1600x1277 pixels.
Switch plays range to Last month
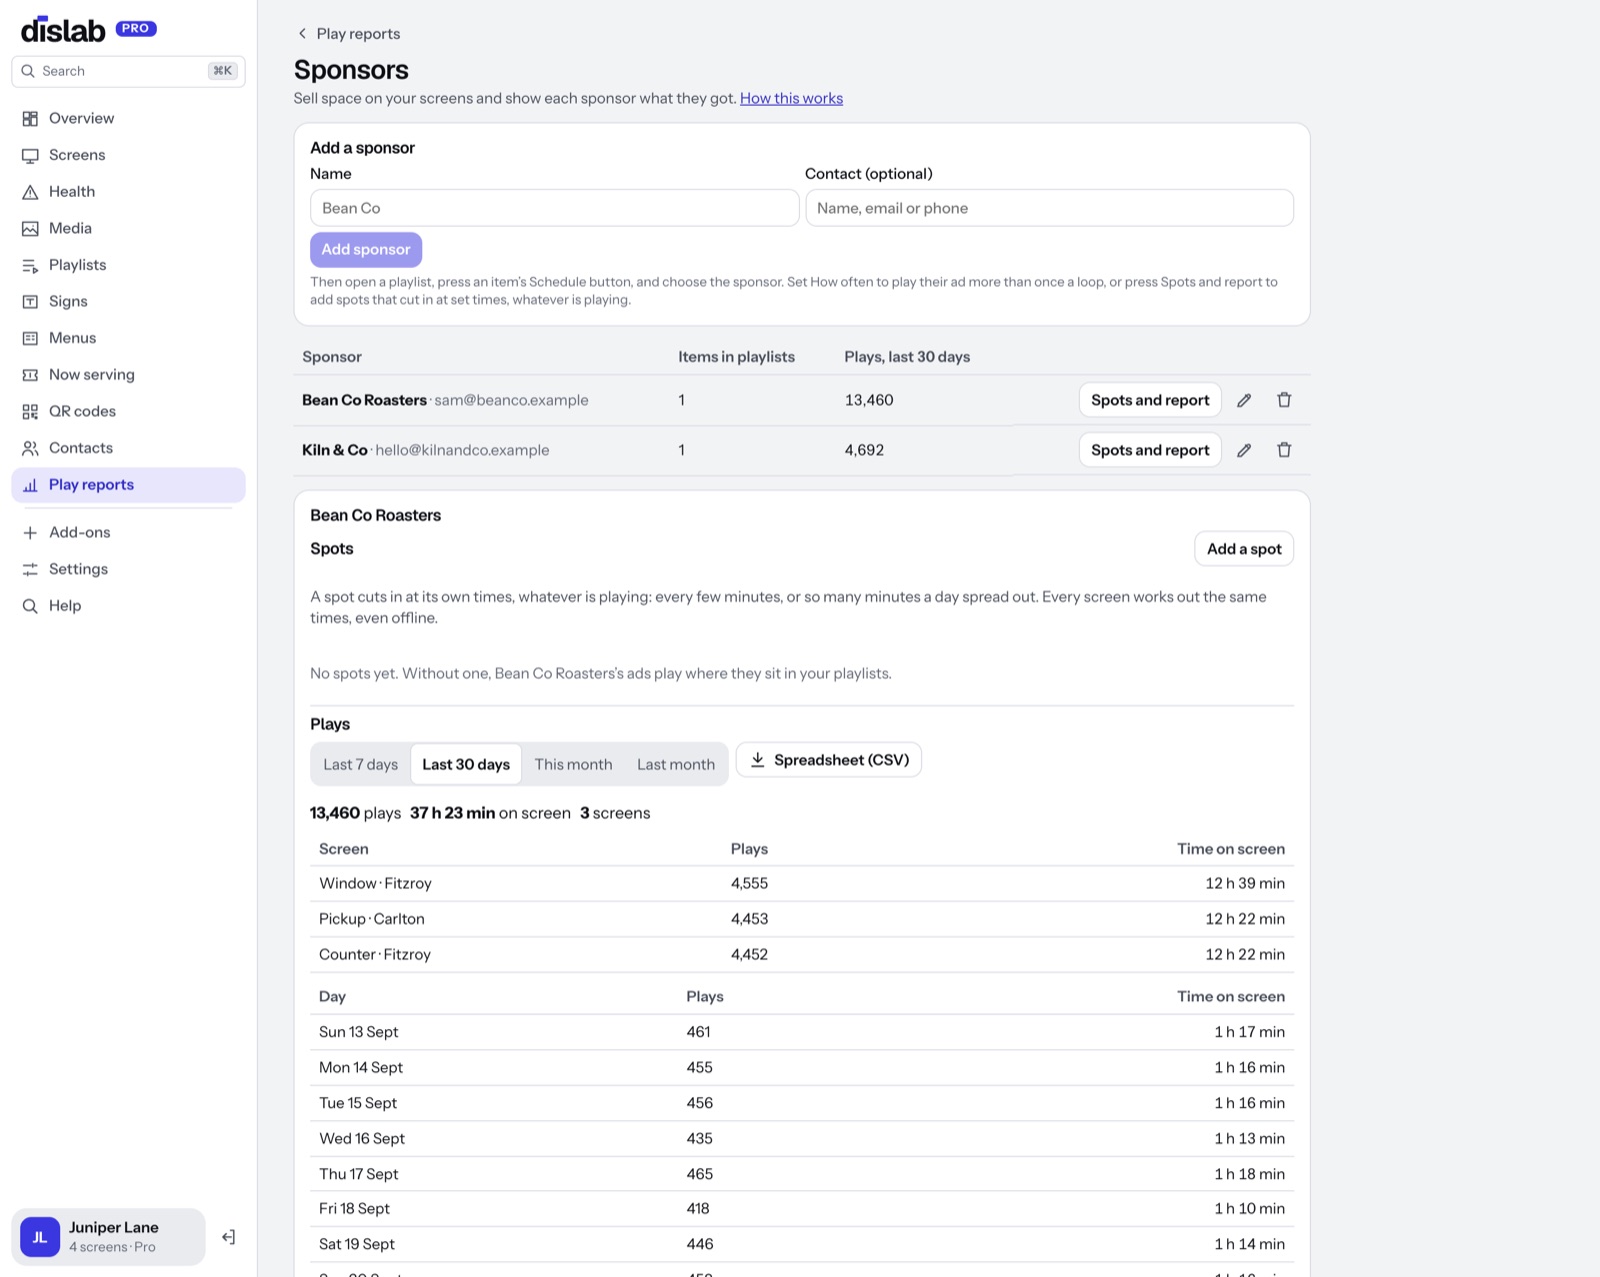click(676, 764)
